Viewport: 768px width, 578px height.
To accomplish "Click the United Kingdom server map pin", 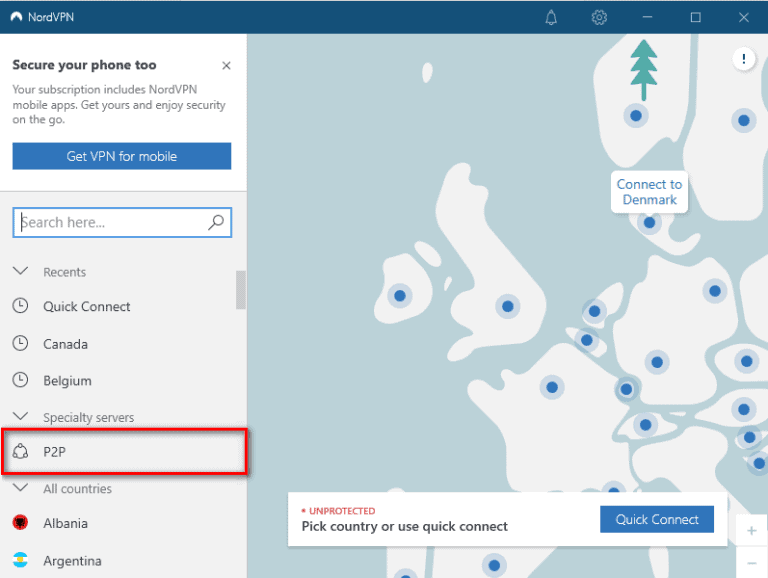I will click(x=507, y=307).
